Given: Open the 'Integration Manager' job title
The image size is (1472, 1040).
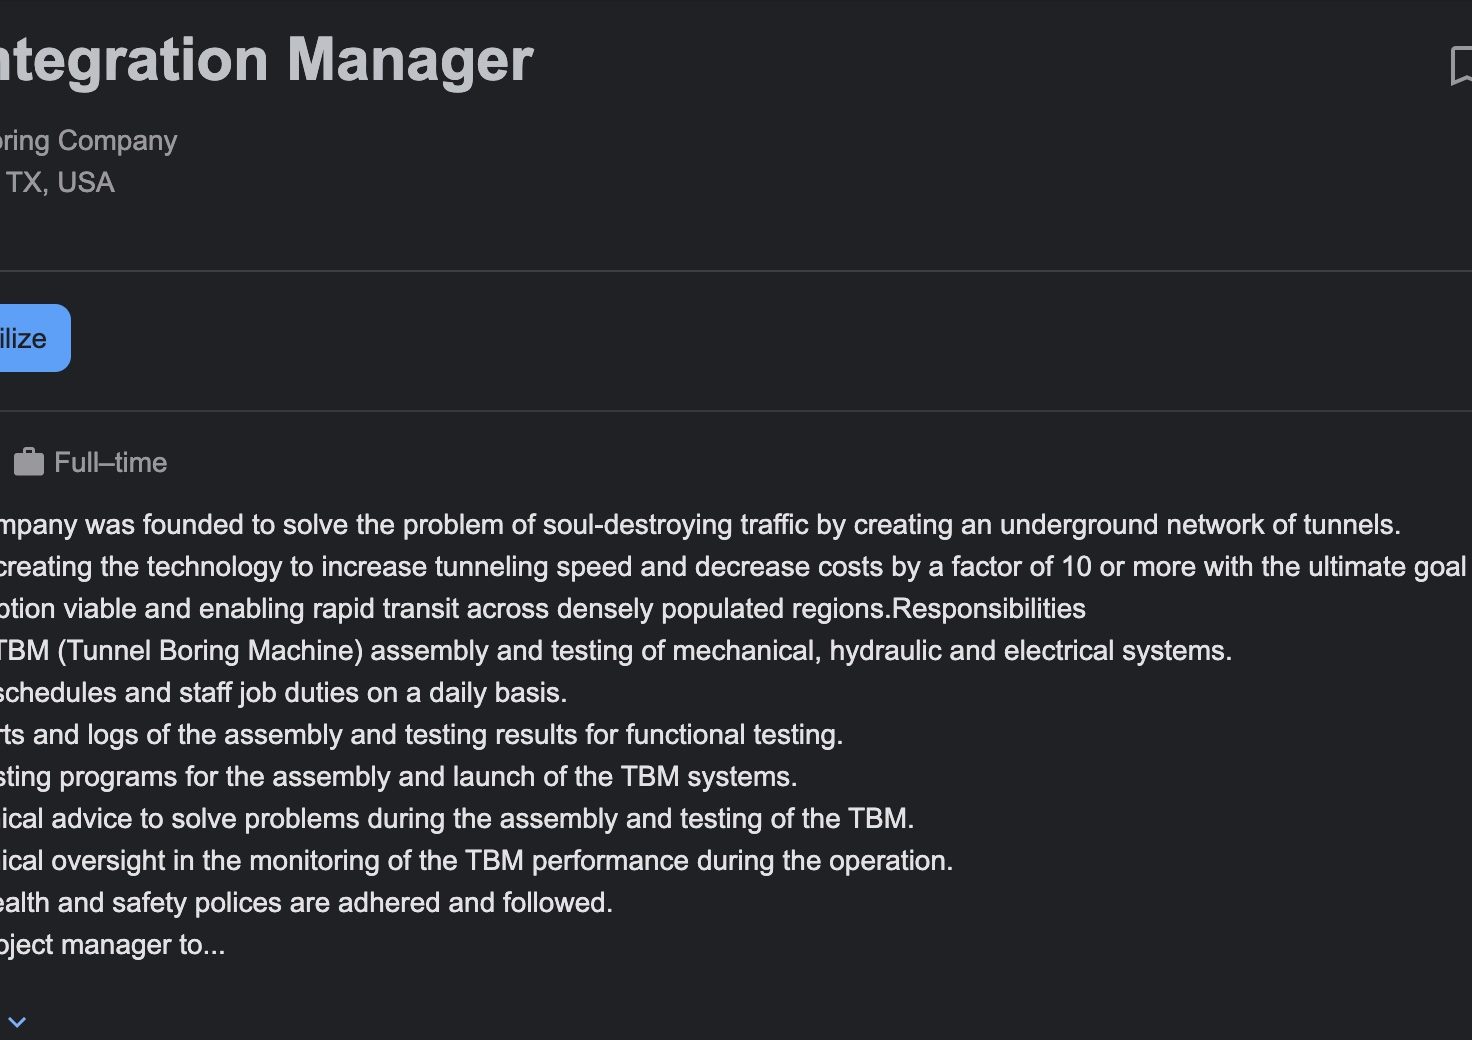Looking at the screenshot, I should coord(266,60).
